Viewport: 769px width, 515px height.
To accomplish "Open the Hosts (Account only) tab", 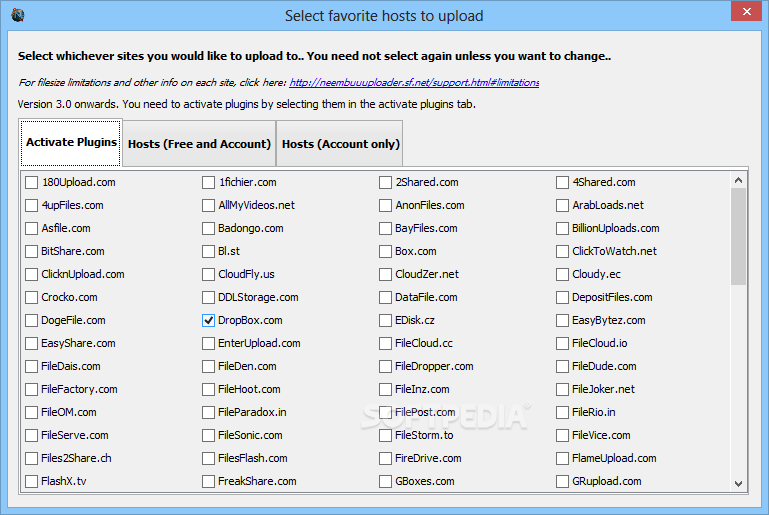I will pyautogui.click(x=340, y=144).
